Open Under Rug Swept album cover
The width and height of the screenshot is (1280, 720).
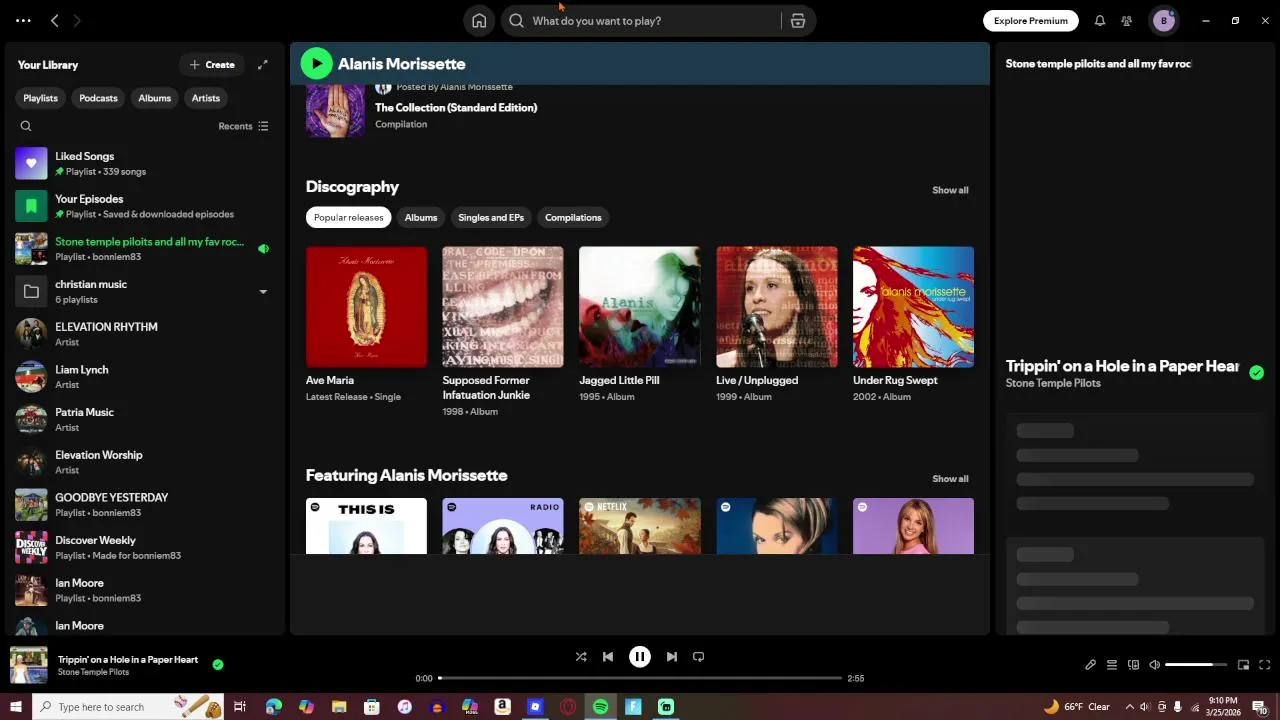(913, 307)
